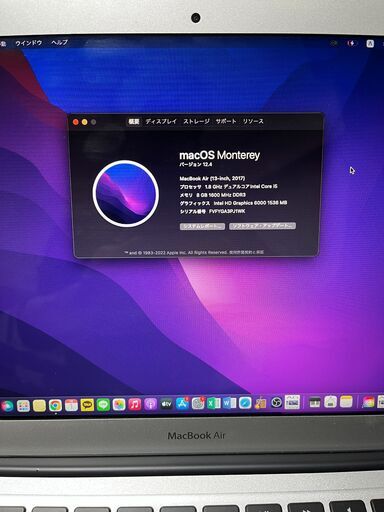Open the Apple TV app
Screen dimensions: 384x512
tap(166, 404)
